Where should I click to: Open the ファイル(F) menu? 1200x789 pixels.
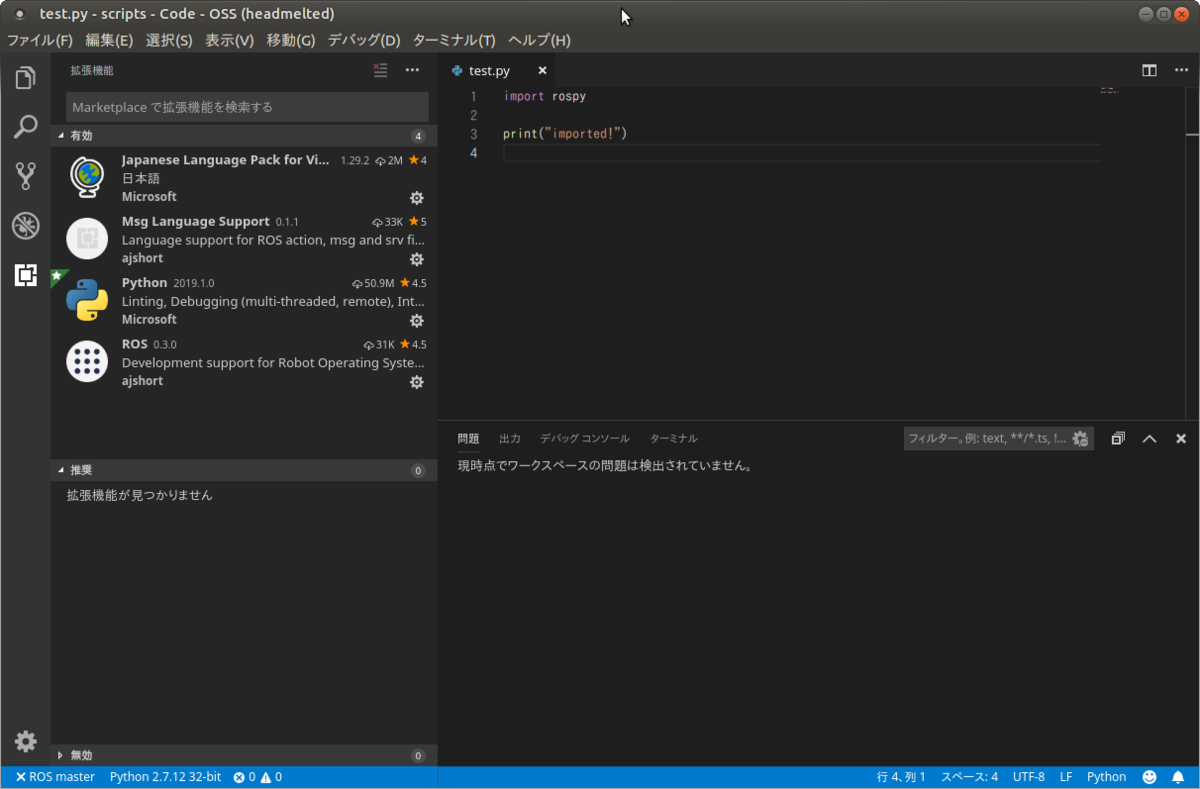click(40, 40)
